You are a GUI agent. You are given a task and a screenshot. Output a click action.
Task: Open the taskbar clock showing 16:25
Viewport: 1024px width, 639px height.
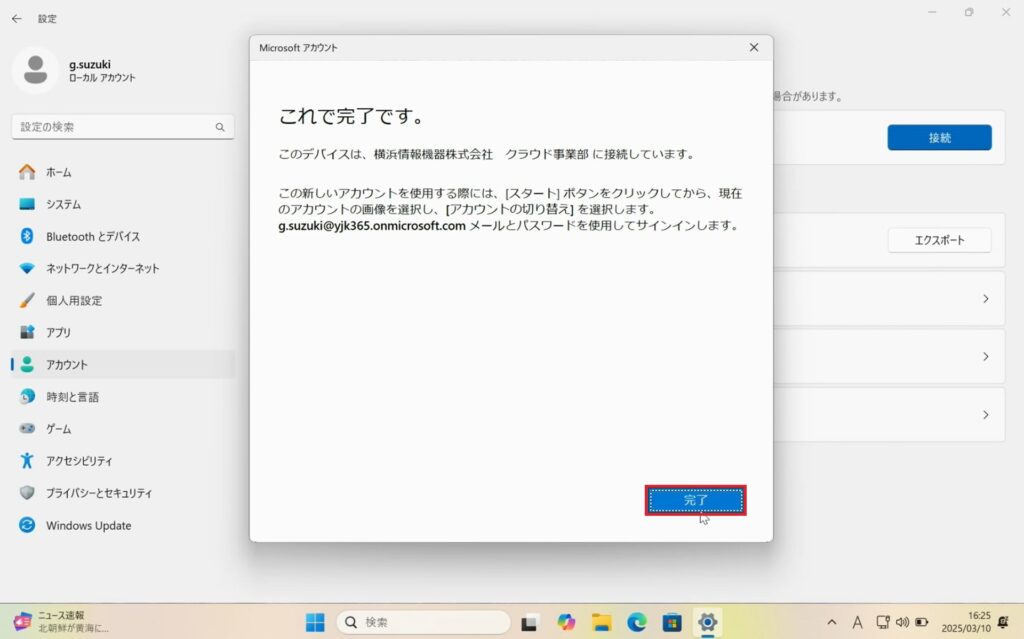point(966,622)
